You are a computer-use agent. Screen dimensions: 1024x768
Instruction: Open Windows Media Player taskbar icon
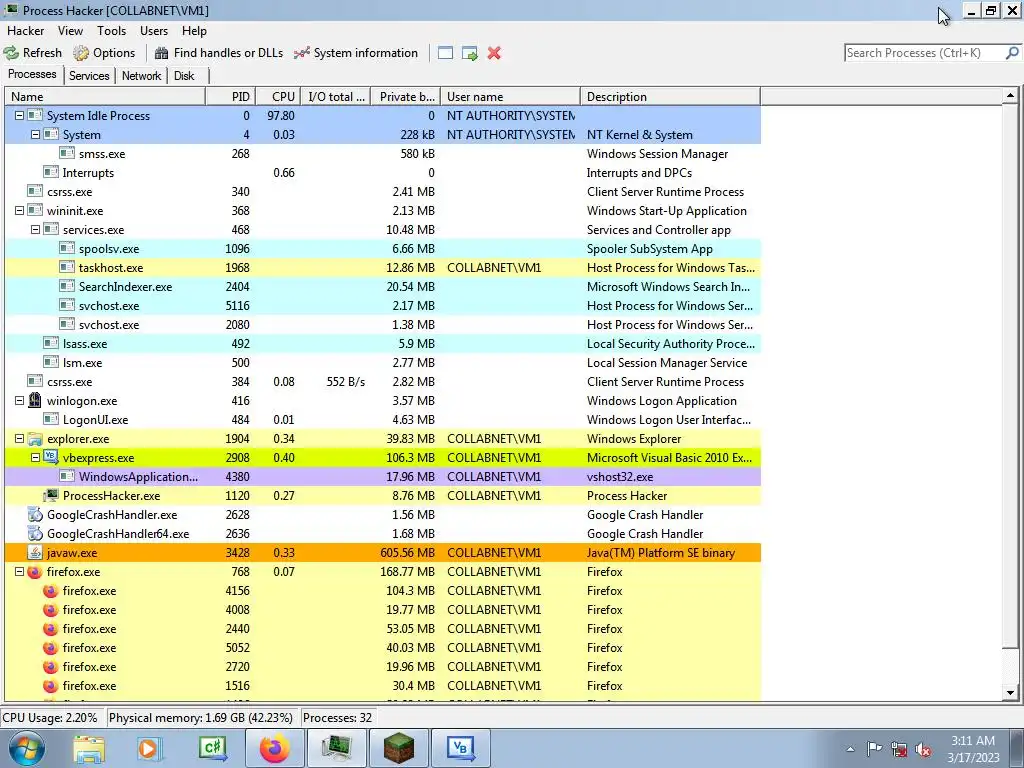(149, 748)
